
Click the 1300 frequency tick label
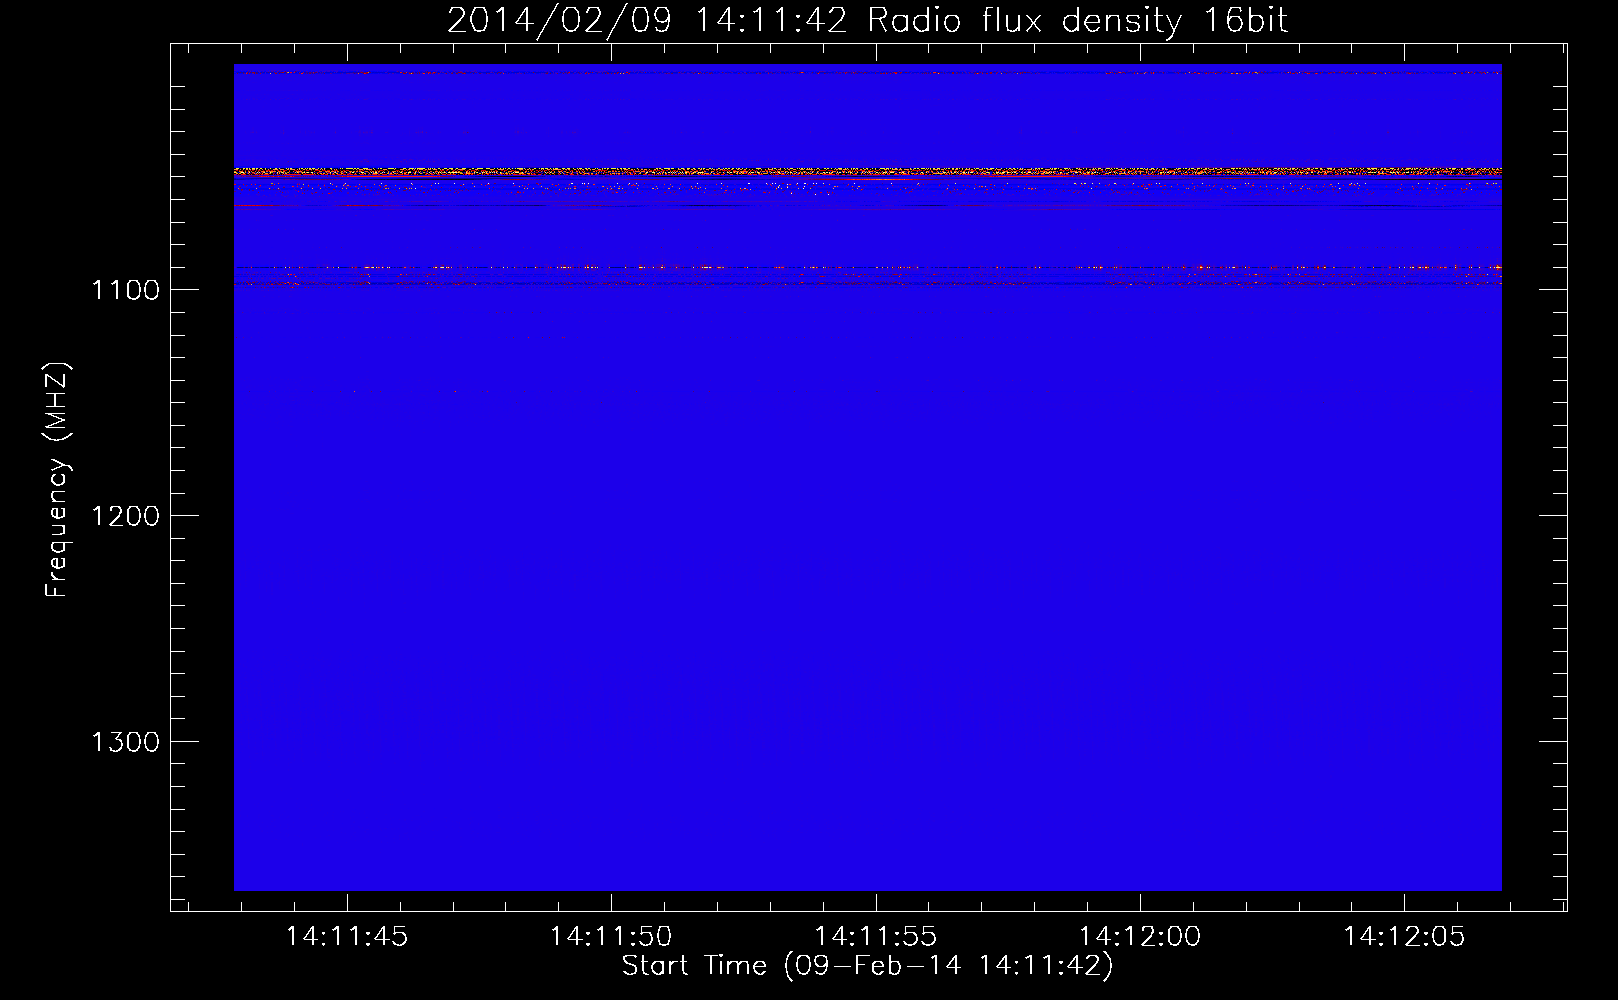(x=125, y=742)
